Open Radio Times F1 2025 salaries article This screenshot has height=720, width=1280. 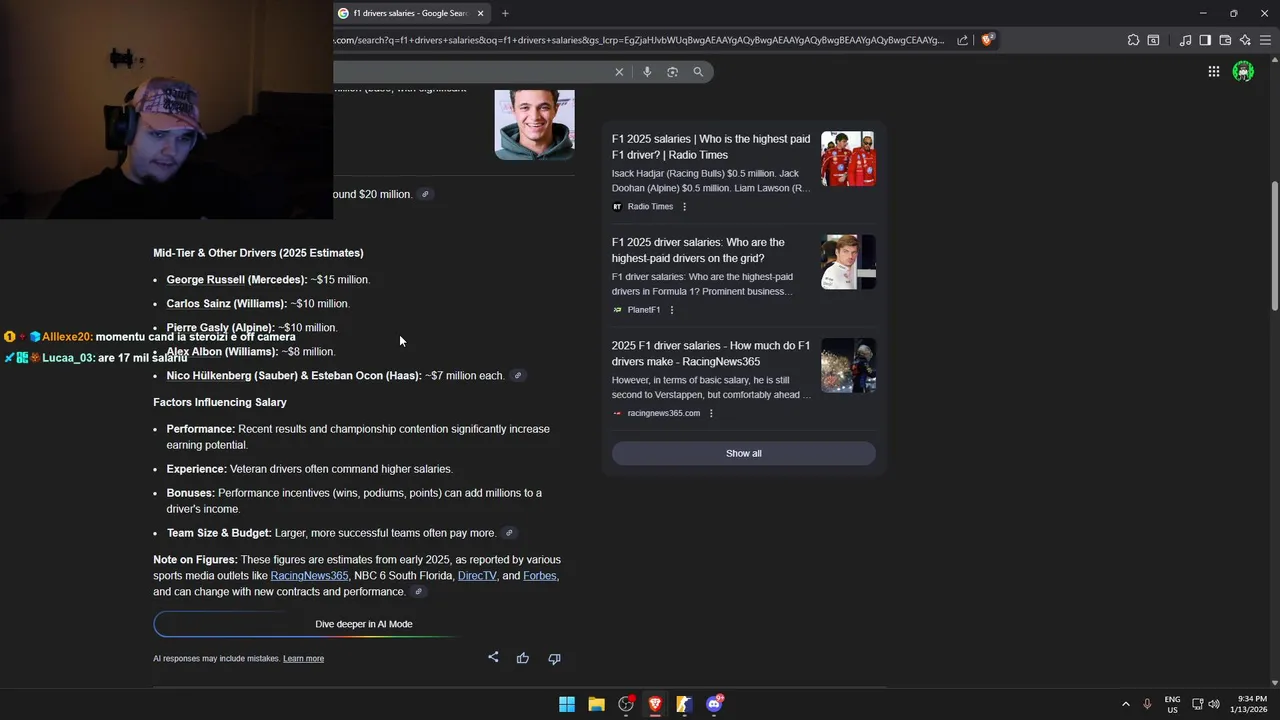coord(711,147)
